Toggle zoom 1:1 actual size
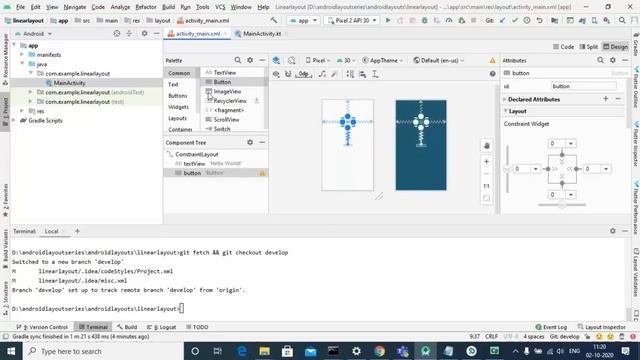The image size is (640, 360). coord(487,186)
